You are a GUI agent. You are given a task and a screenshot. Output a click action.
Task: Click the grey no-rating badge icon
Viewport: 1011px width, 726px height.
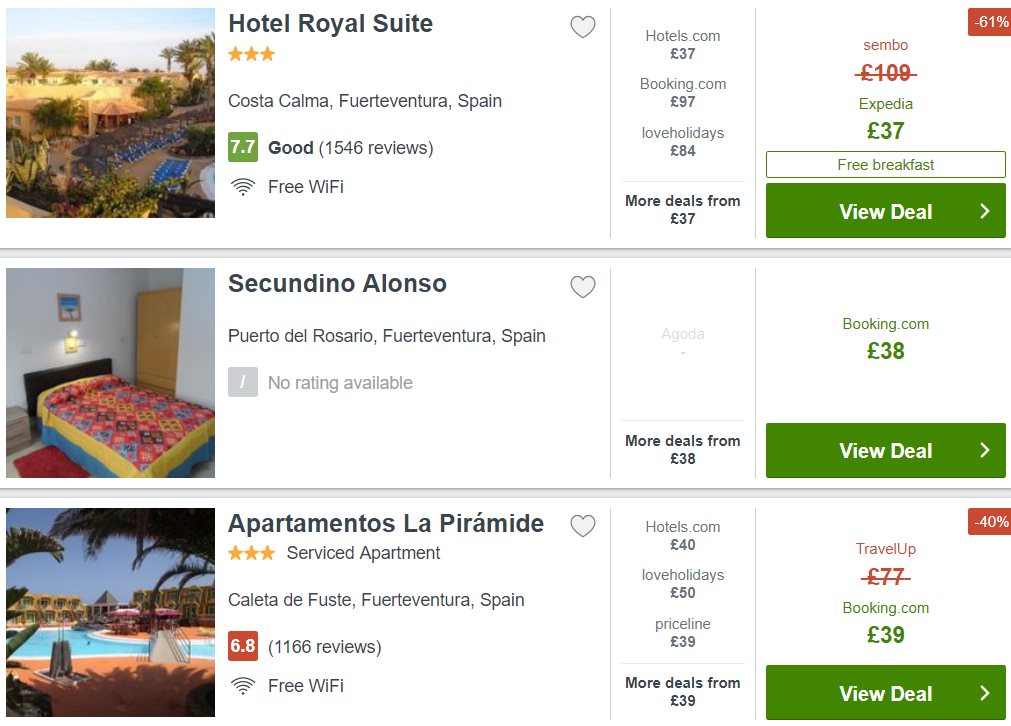click(243, 382)
